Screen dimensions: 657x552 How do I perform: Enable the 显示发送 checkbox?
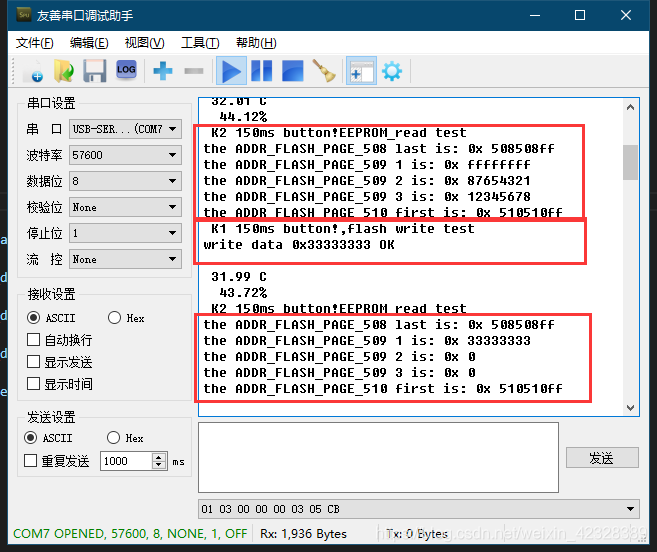point(34,362)
